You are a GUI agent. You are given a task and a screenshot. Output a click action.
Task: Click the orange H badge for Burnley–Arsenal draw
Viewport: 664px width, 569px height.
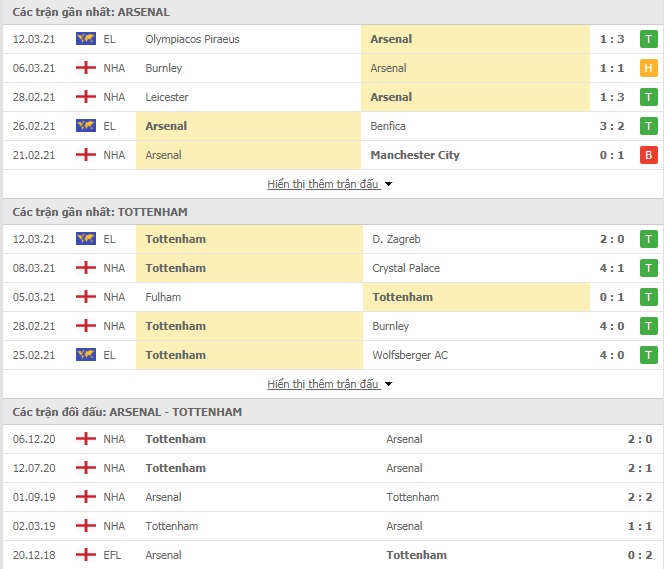coord(648,68)
